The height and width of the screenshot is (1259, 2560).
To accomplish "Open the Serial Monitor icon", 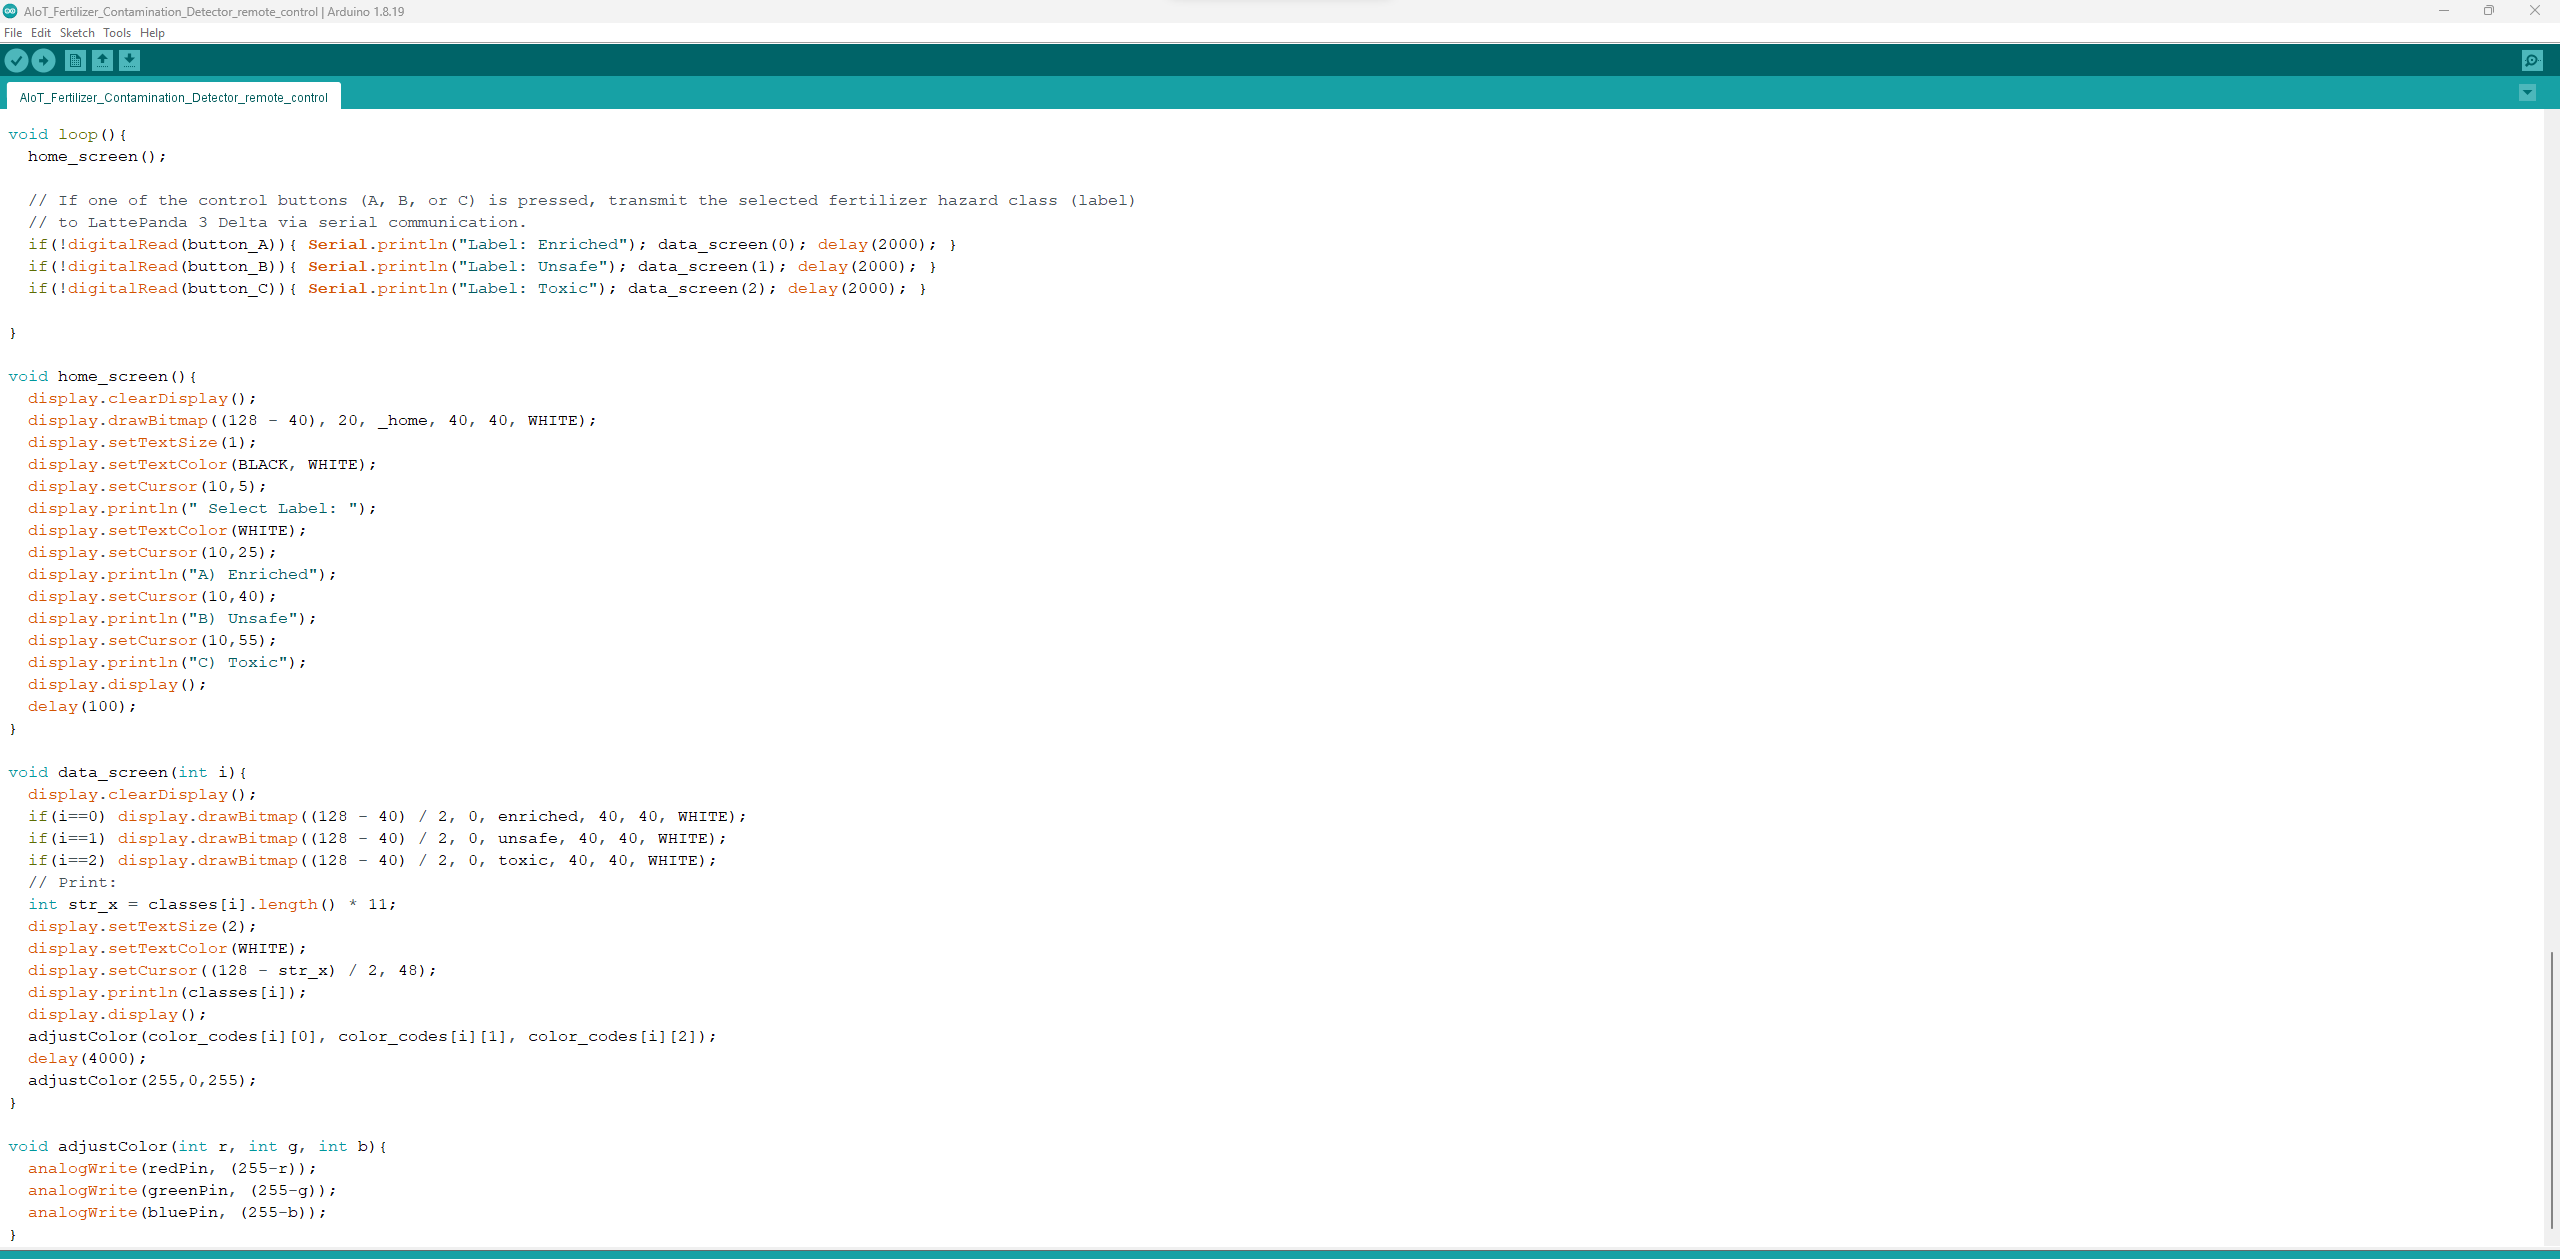I will point(2531,60).
